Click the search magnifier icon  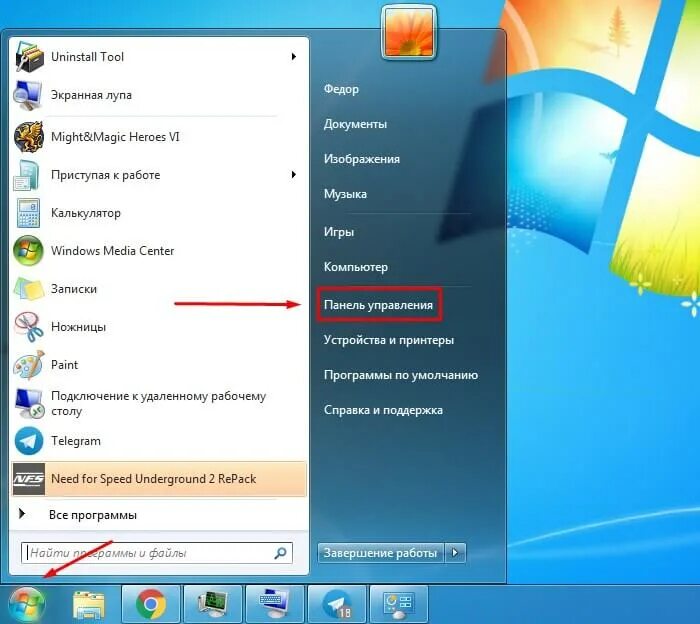[x=280, y=553]
